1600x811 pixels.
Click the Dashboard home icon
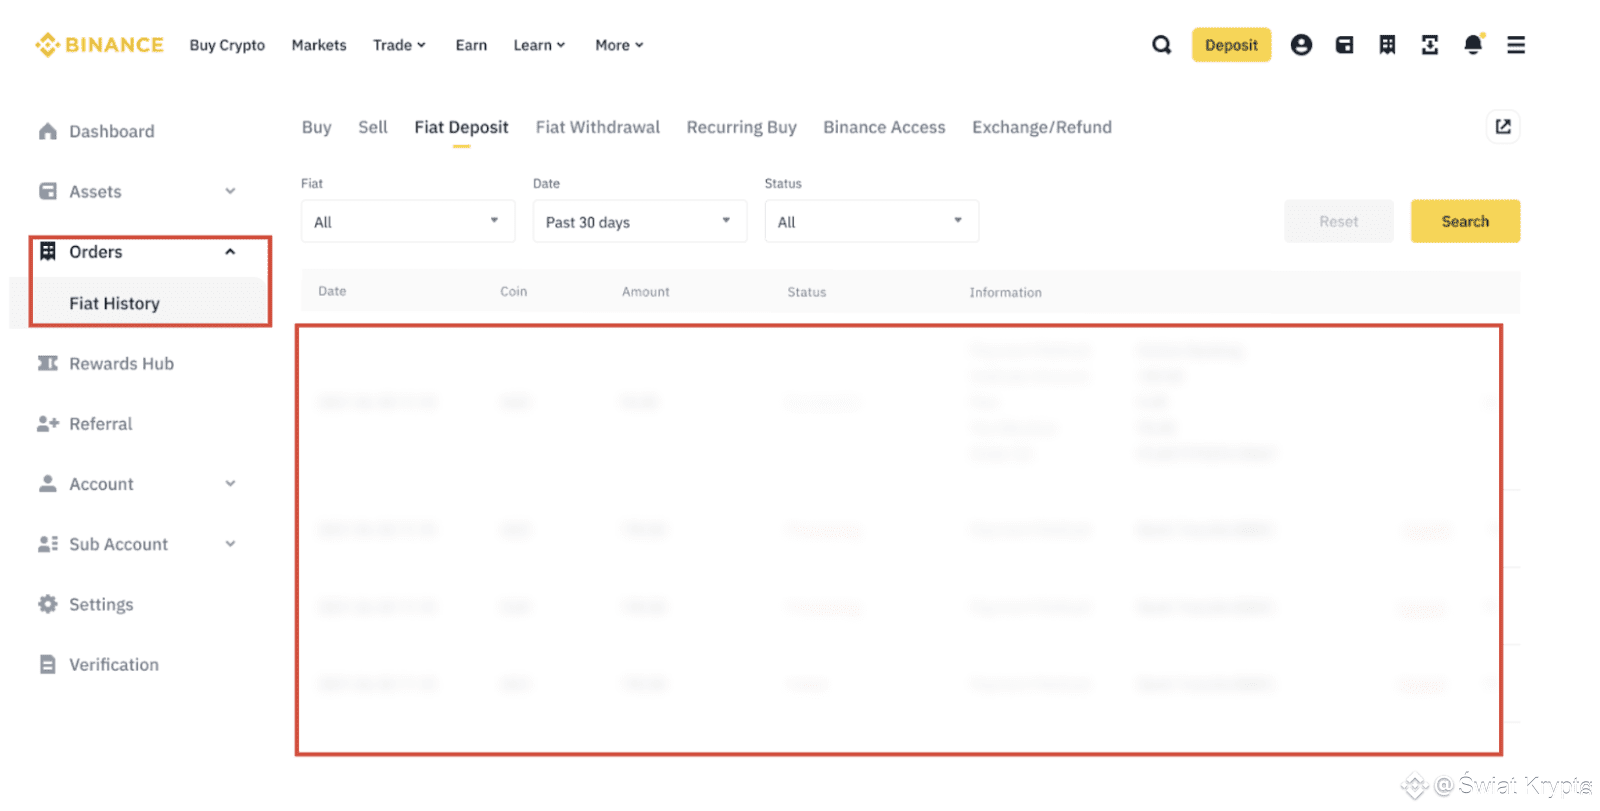tap(48, 131)
